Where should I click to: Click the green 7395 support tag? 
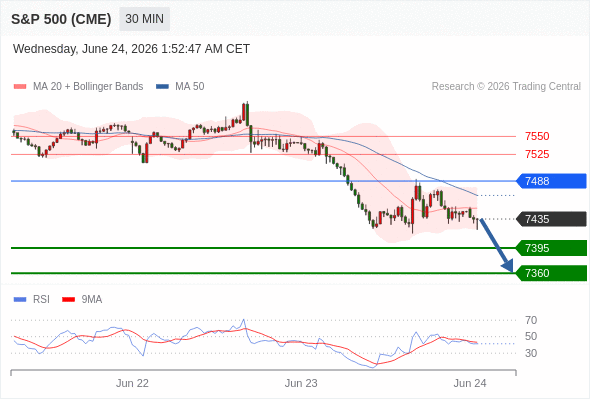pyautogui.click(x=551, y=248)
